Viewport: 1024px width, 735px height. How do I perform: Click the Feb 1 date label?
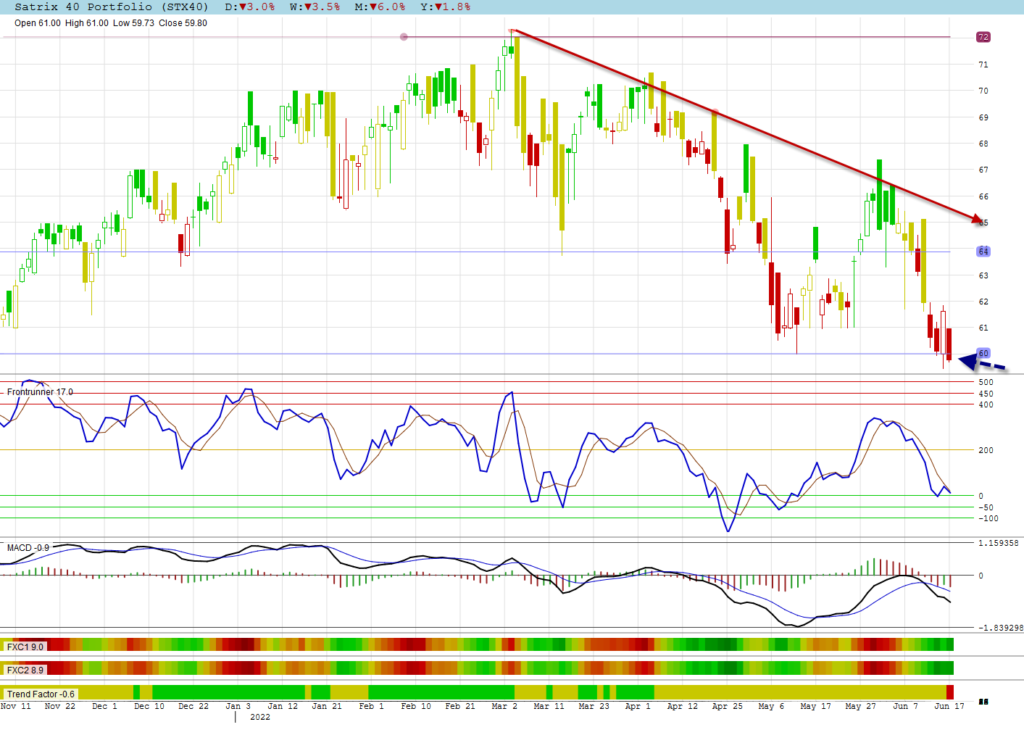pyautogui.click(x=371, y=706)
